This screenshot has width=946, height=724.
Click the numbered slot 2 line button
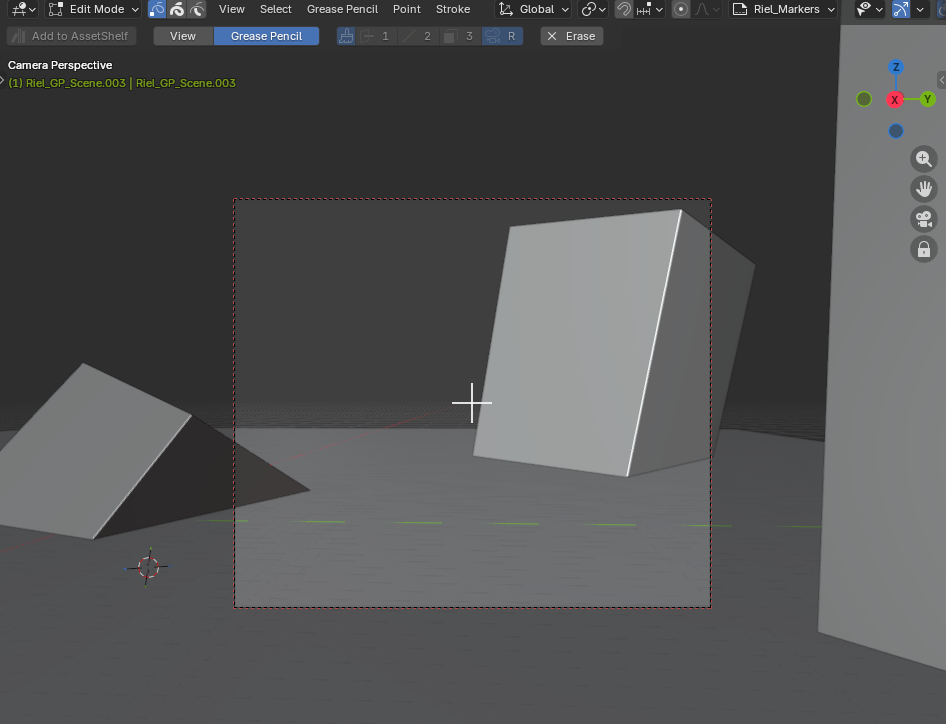click(418, 36)
